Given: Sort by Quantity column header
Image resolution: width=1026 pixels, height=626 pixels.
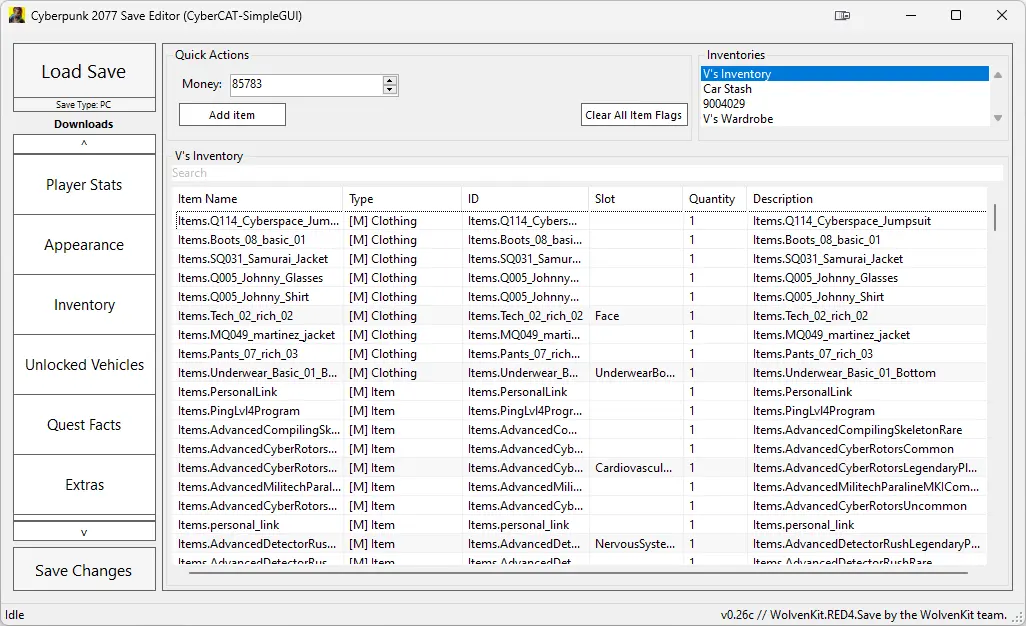Looking at the screenshot, I should click(x=713, y=199).
